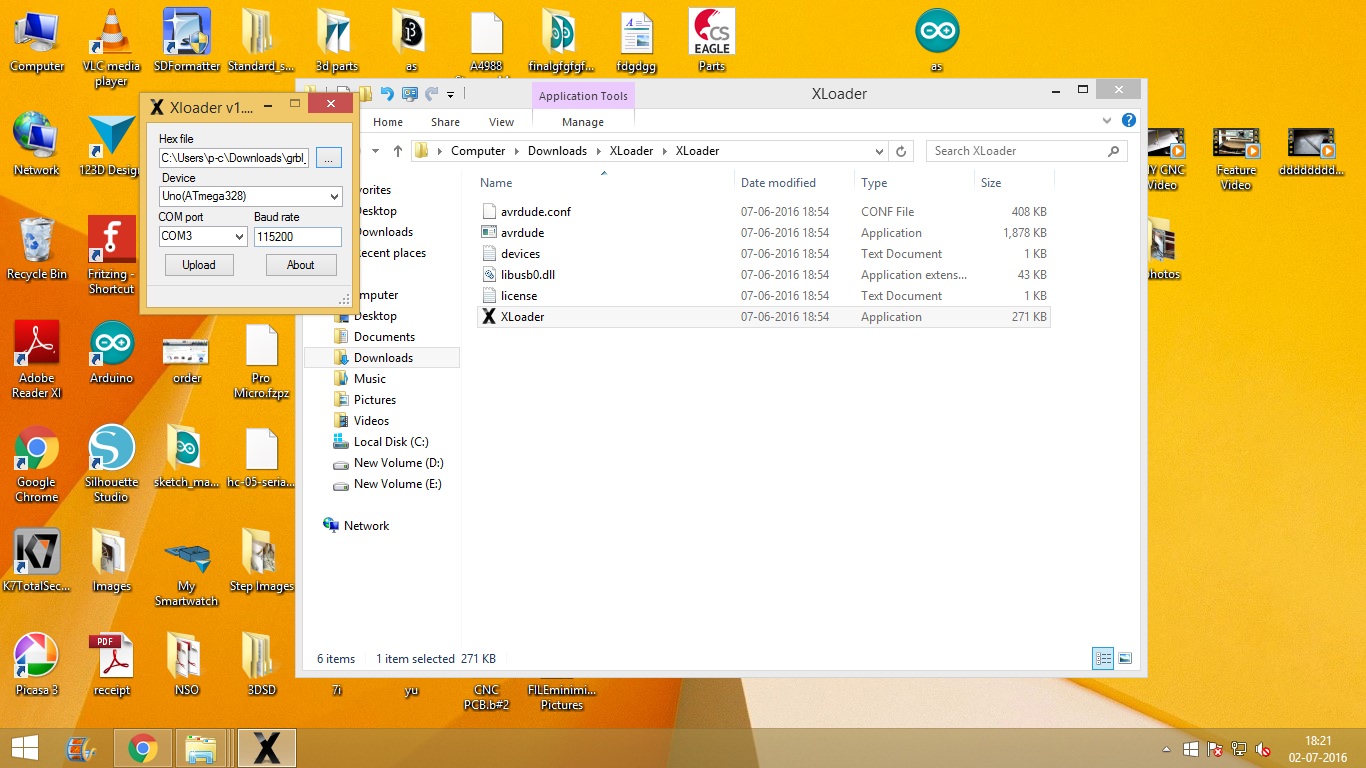Click the network icon in the system tray
1366x768 pixels.
(x=1239, y=749)
